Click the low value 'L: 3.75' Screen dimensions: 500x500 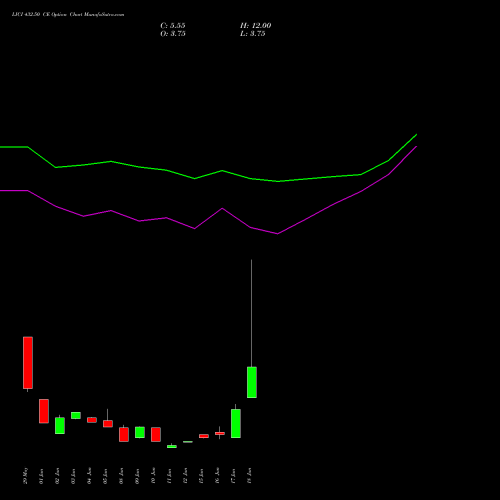pos(253,34)
